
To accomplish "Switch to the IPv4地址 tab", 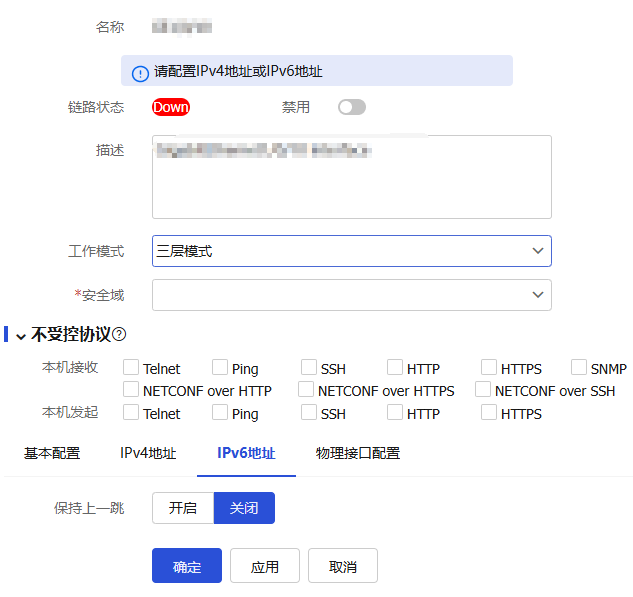I will 148,453.
